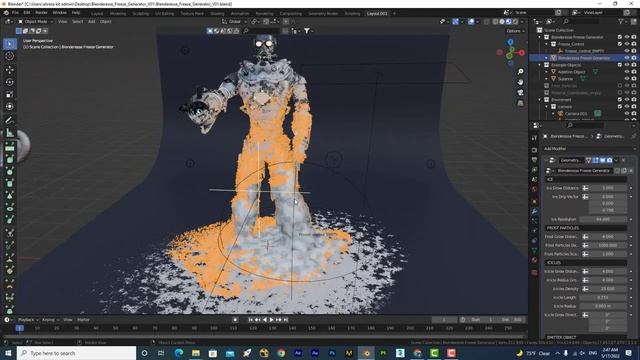Open File Explorer from the taskbar

[x=196, y=353]
